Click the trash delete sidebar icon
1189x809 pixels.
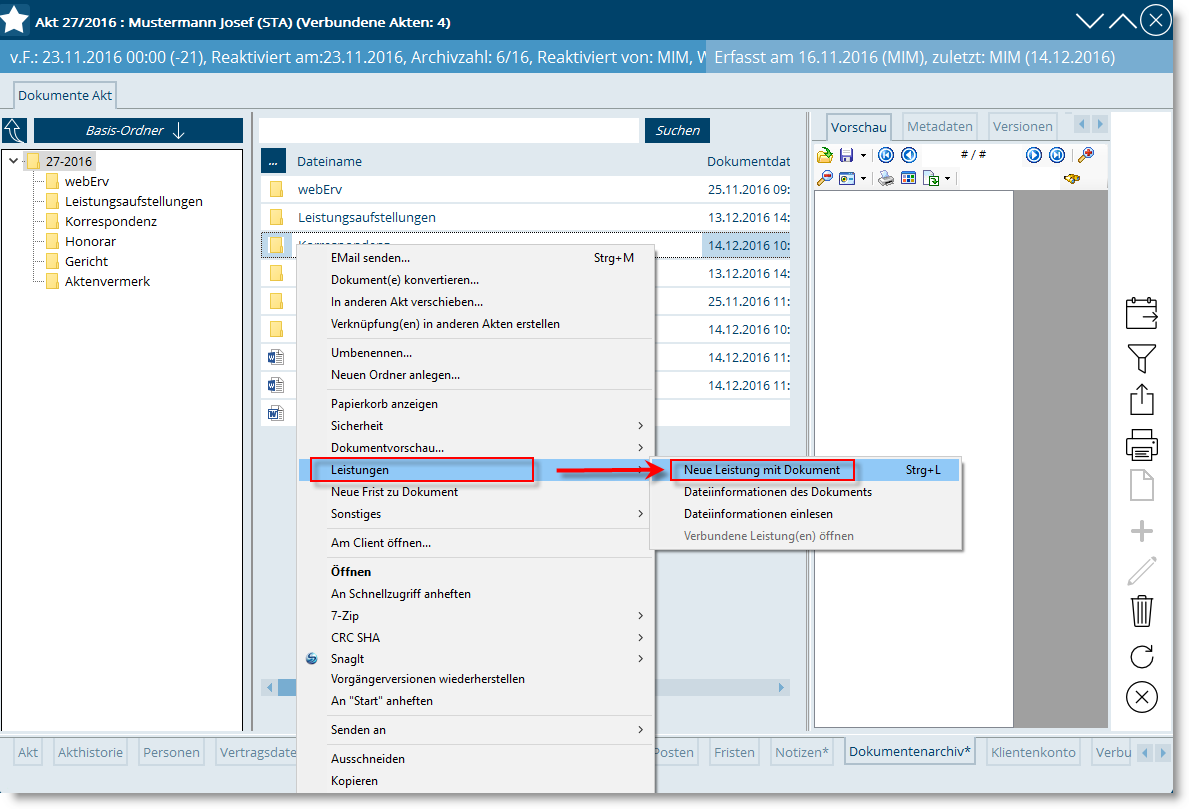tap(1141, 611)
